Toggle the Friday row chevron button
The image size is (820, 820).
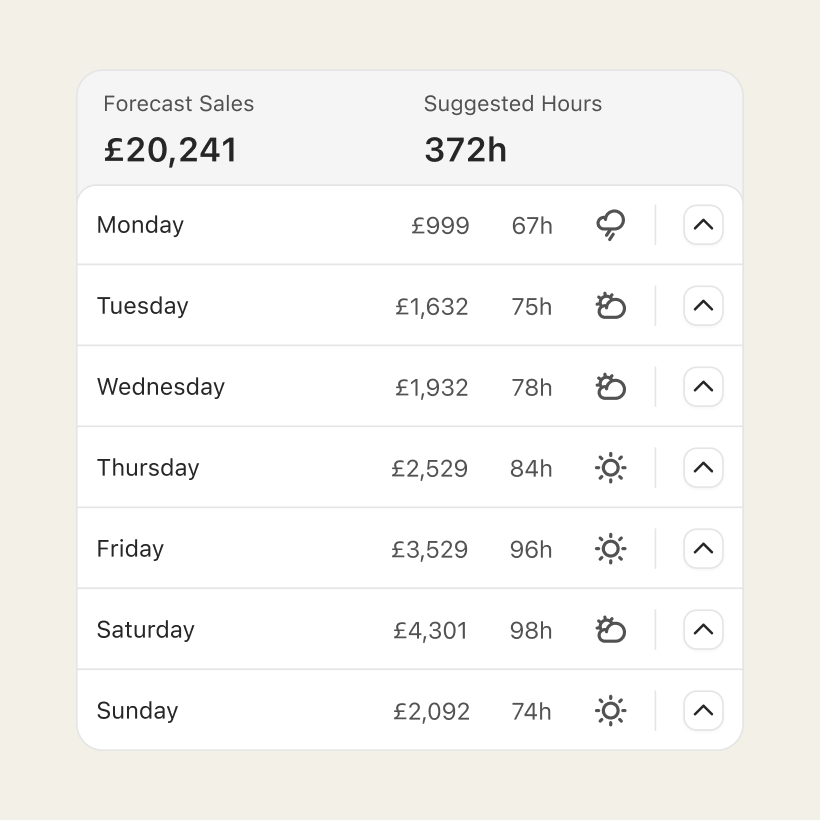coord(703,549)
